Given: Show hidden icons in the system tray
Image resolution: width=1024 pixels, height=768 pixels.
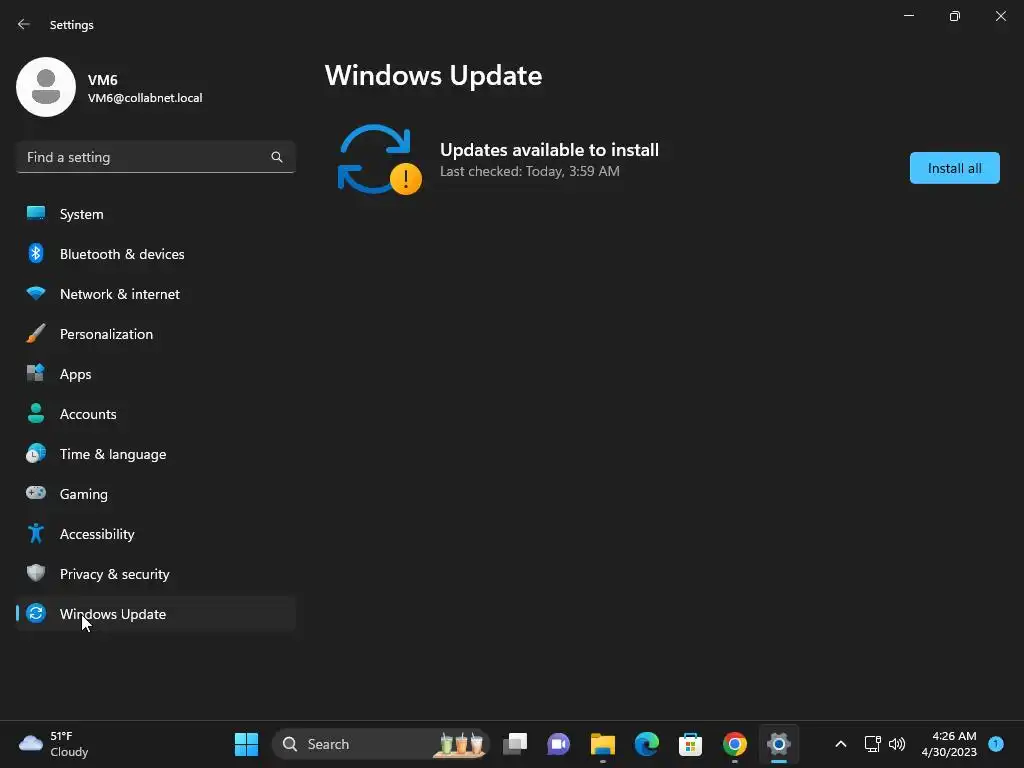Looking at the screenshot, I should point(841,744).
